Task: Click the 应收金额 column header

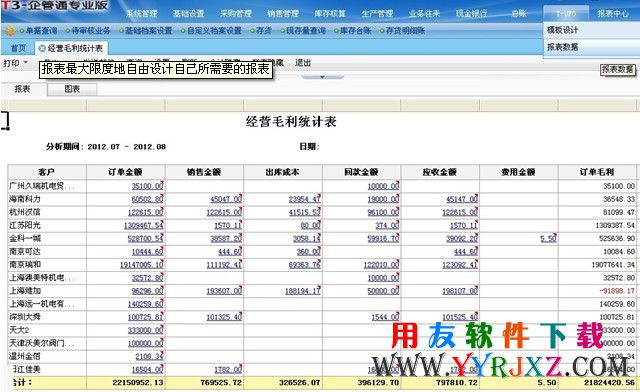Action: pyautogui.click(x=440, y=172)
